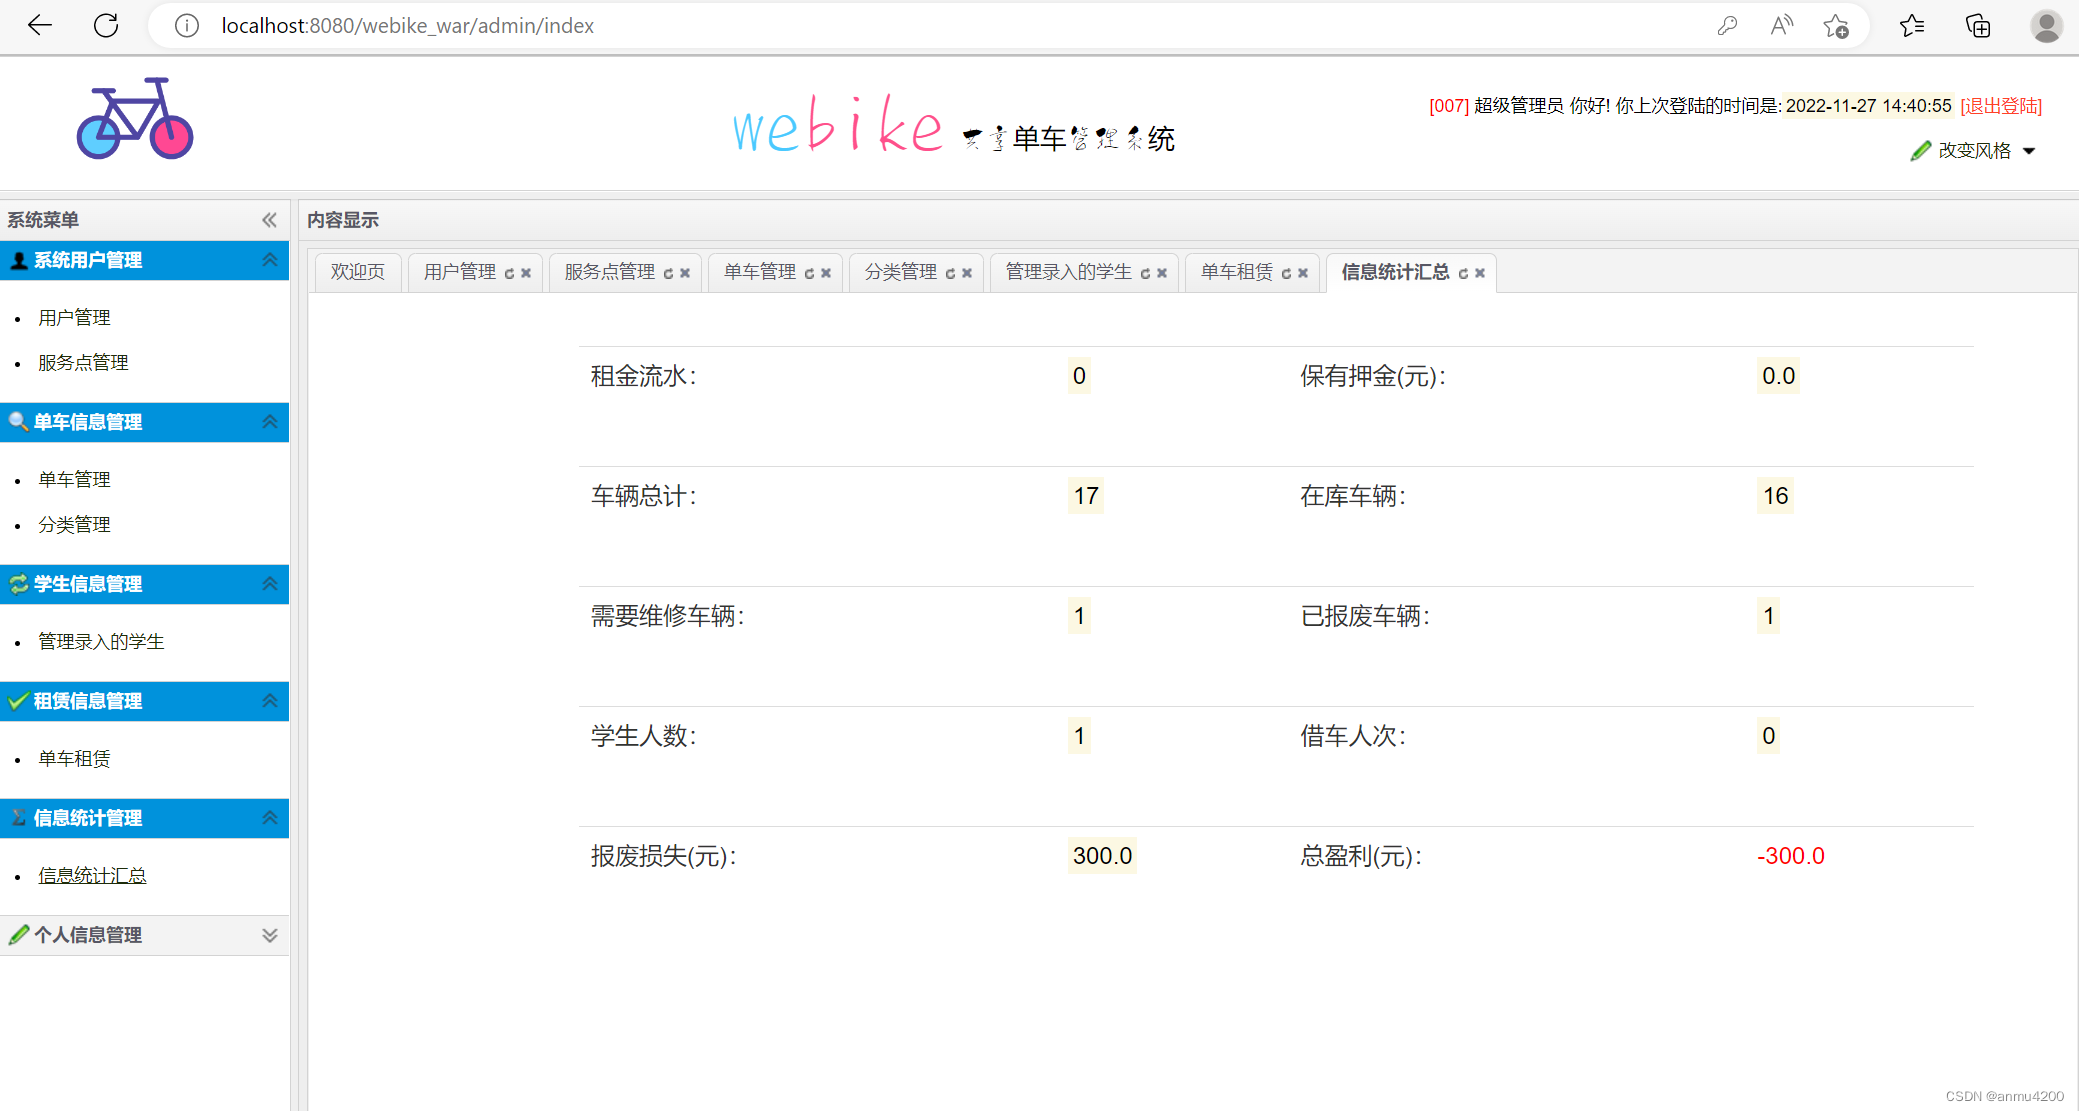Expand the 个人信息管理 accordion section

pos(269,935)
